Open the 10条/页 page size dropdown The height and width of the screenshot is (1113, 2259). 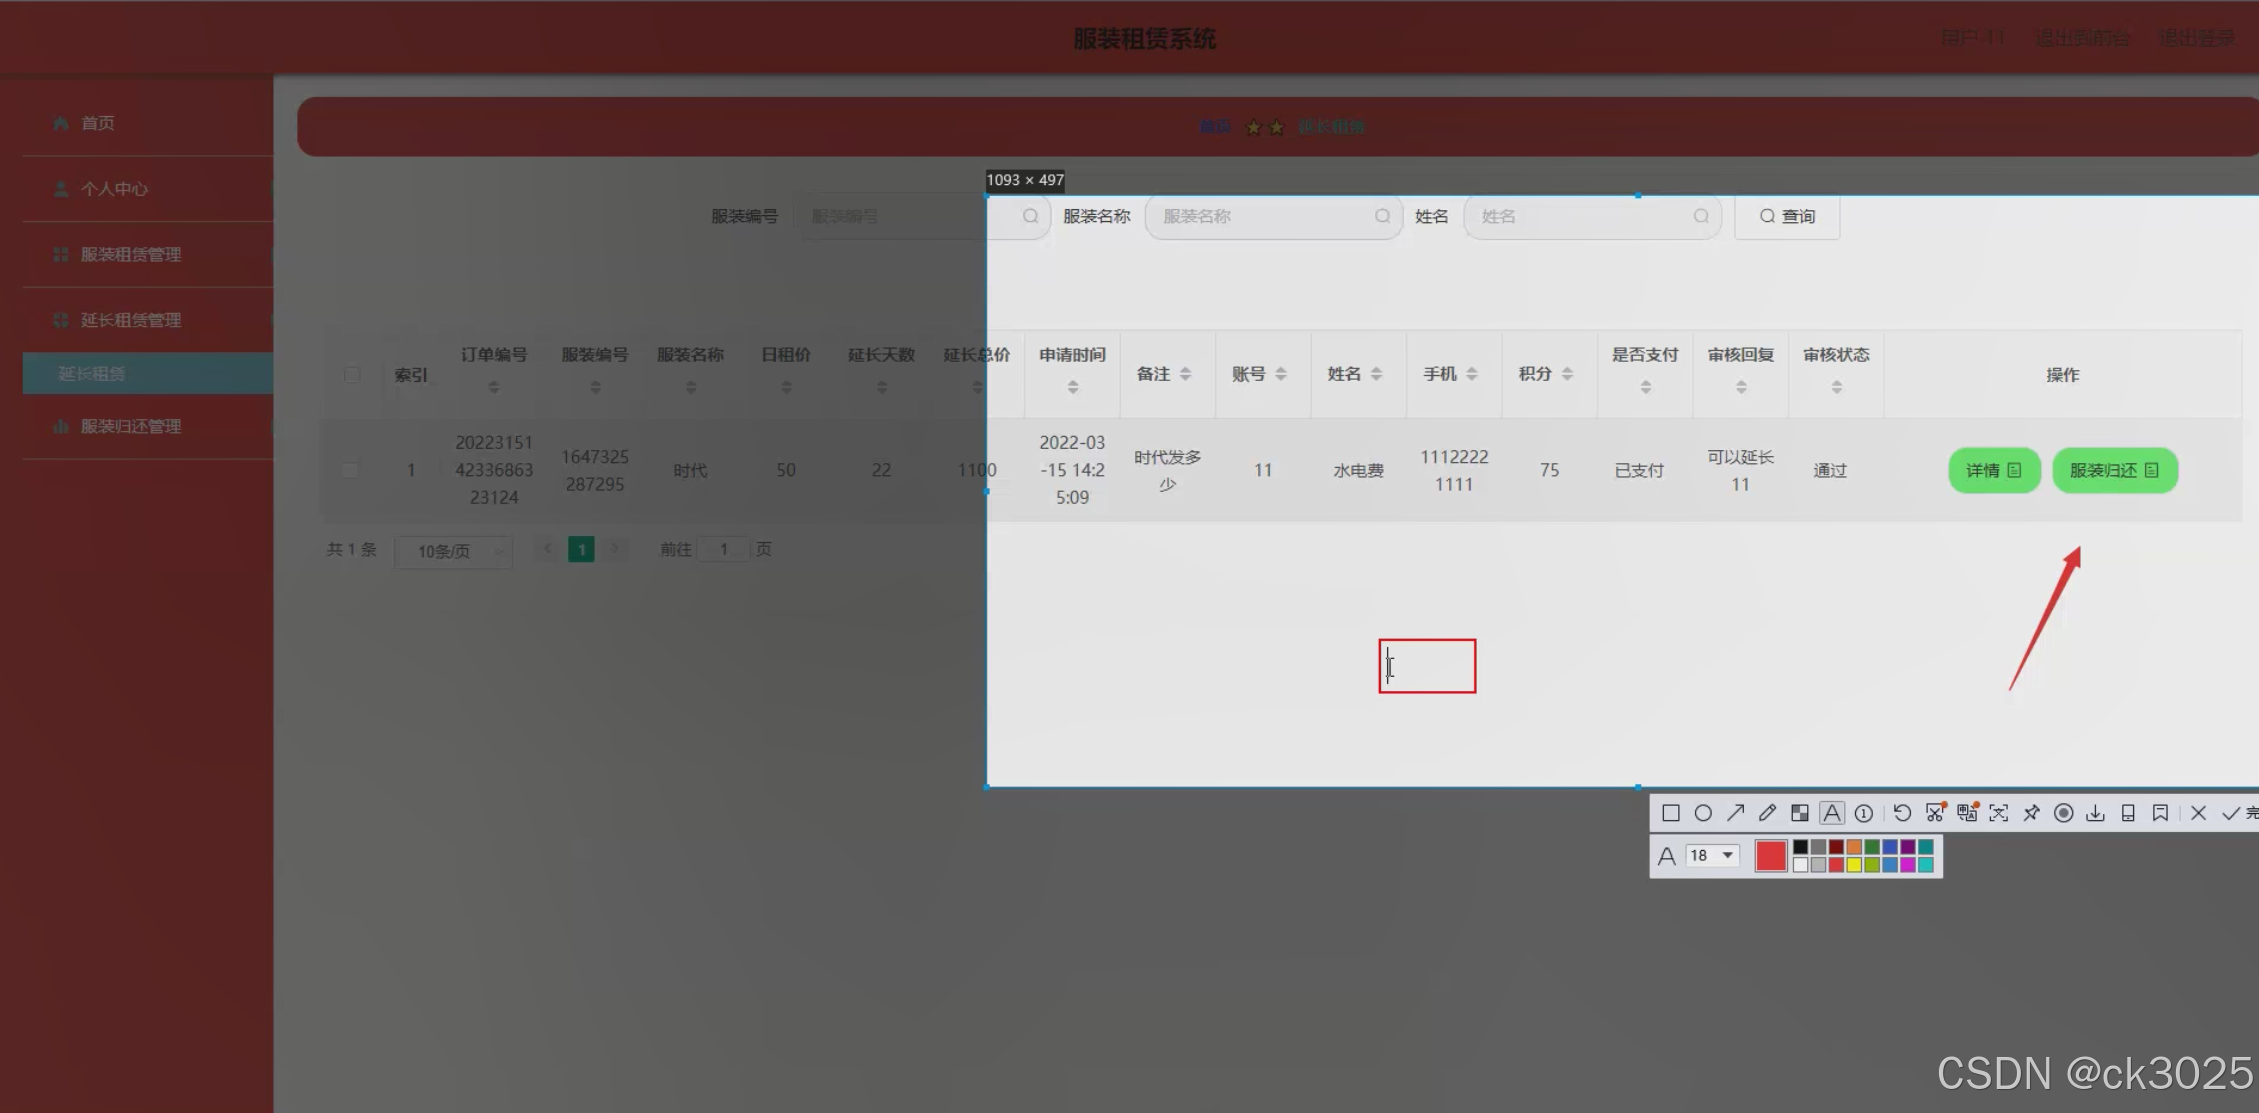[453, 551]
